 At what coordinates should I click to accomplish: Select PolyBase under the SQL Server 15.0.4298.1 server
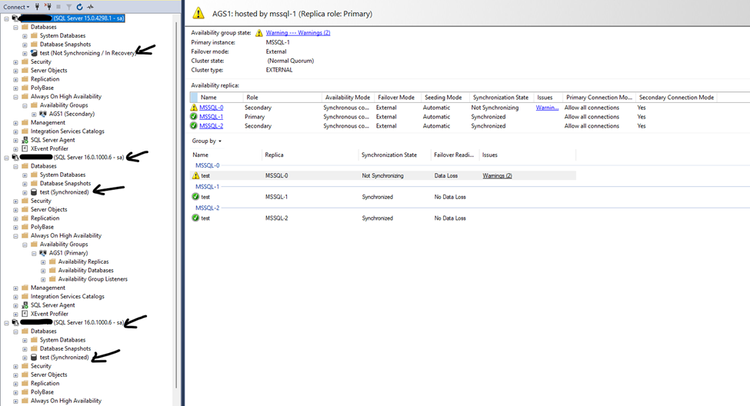pos(42,88)
